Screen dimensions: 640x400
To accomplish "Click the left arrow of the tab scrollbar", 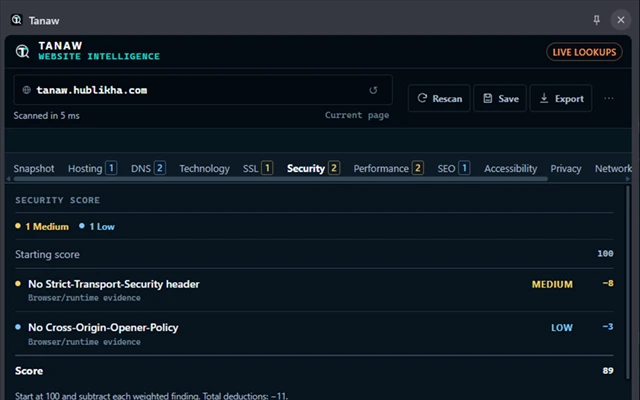I will pyautogui.click(x=8, y=179).
